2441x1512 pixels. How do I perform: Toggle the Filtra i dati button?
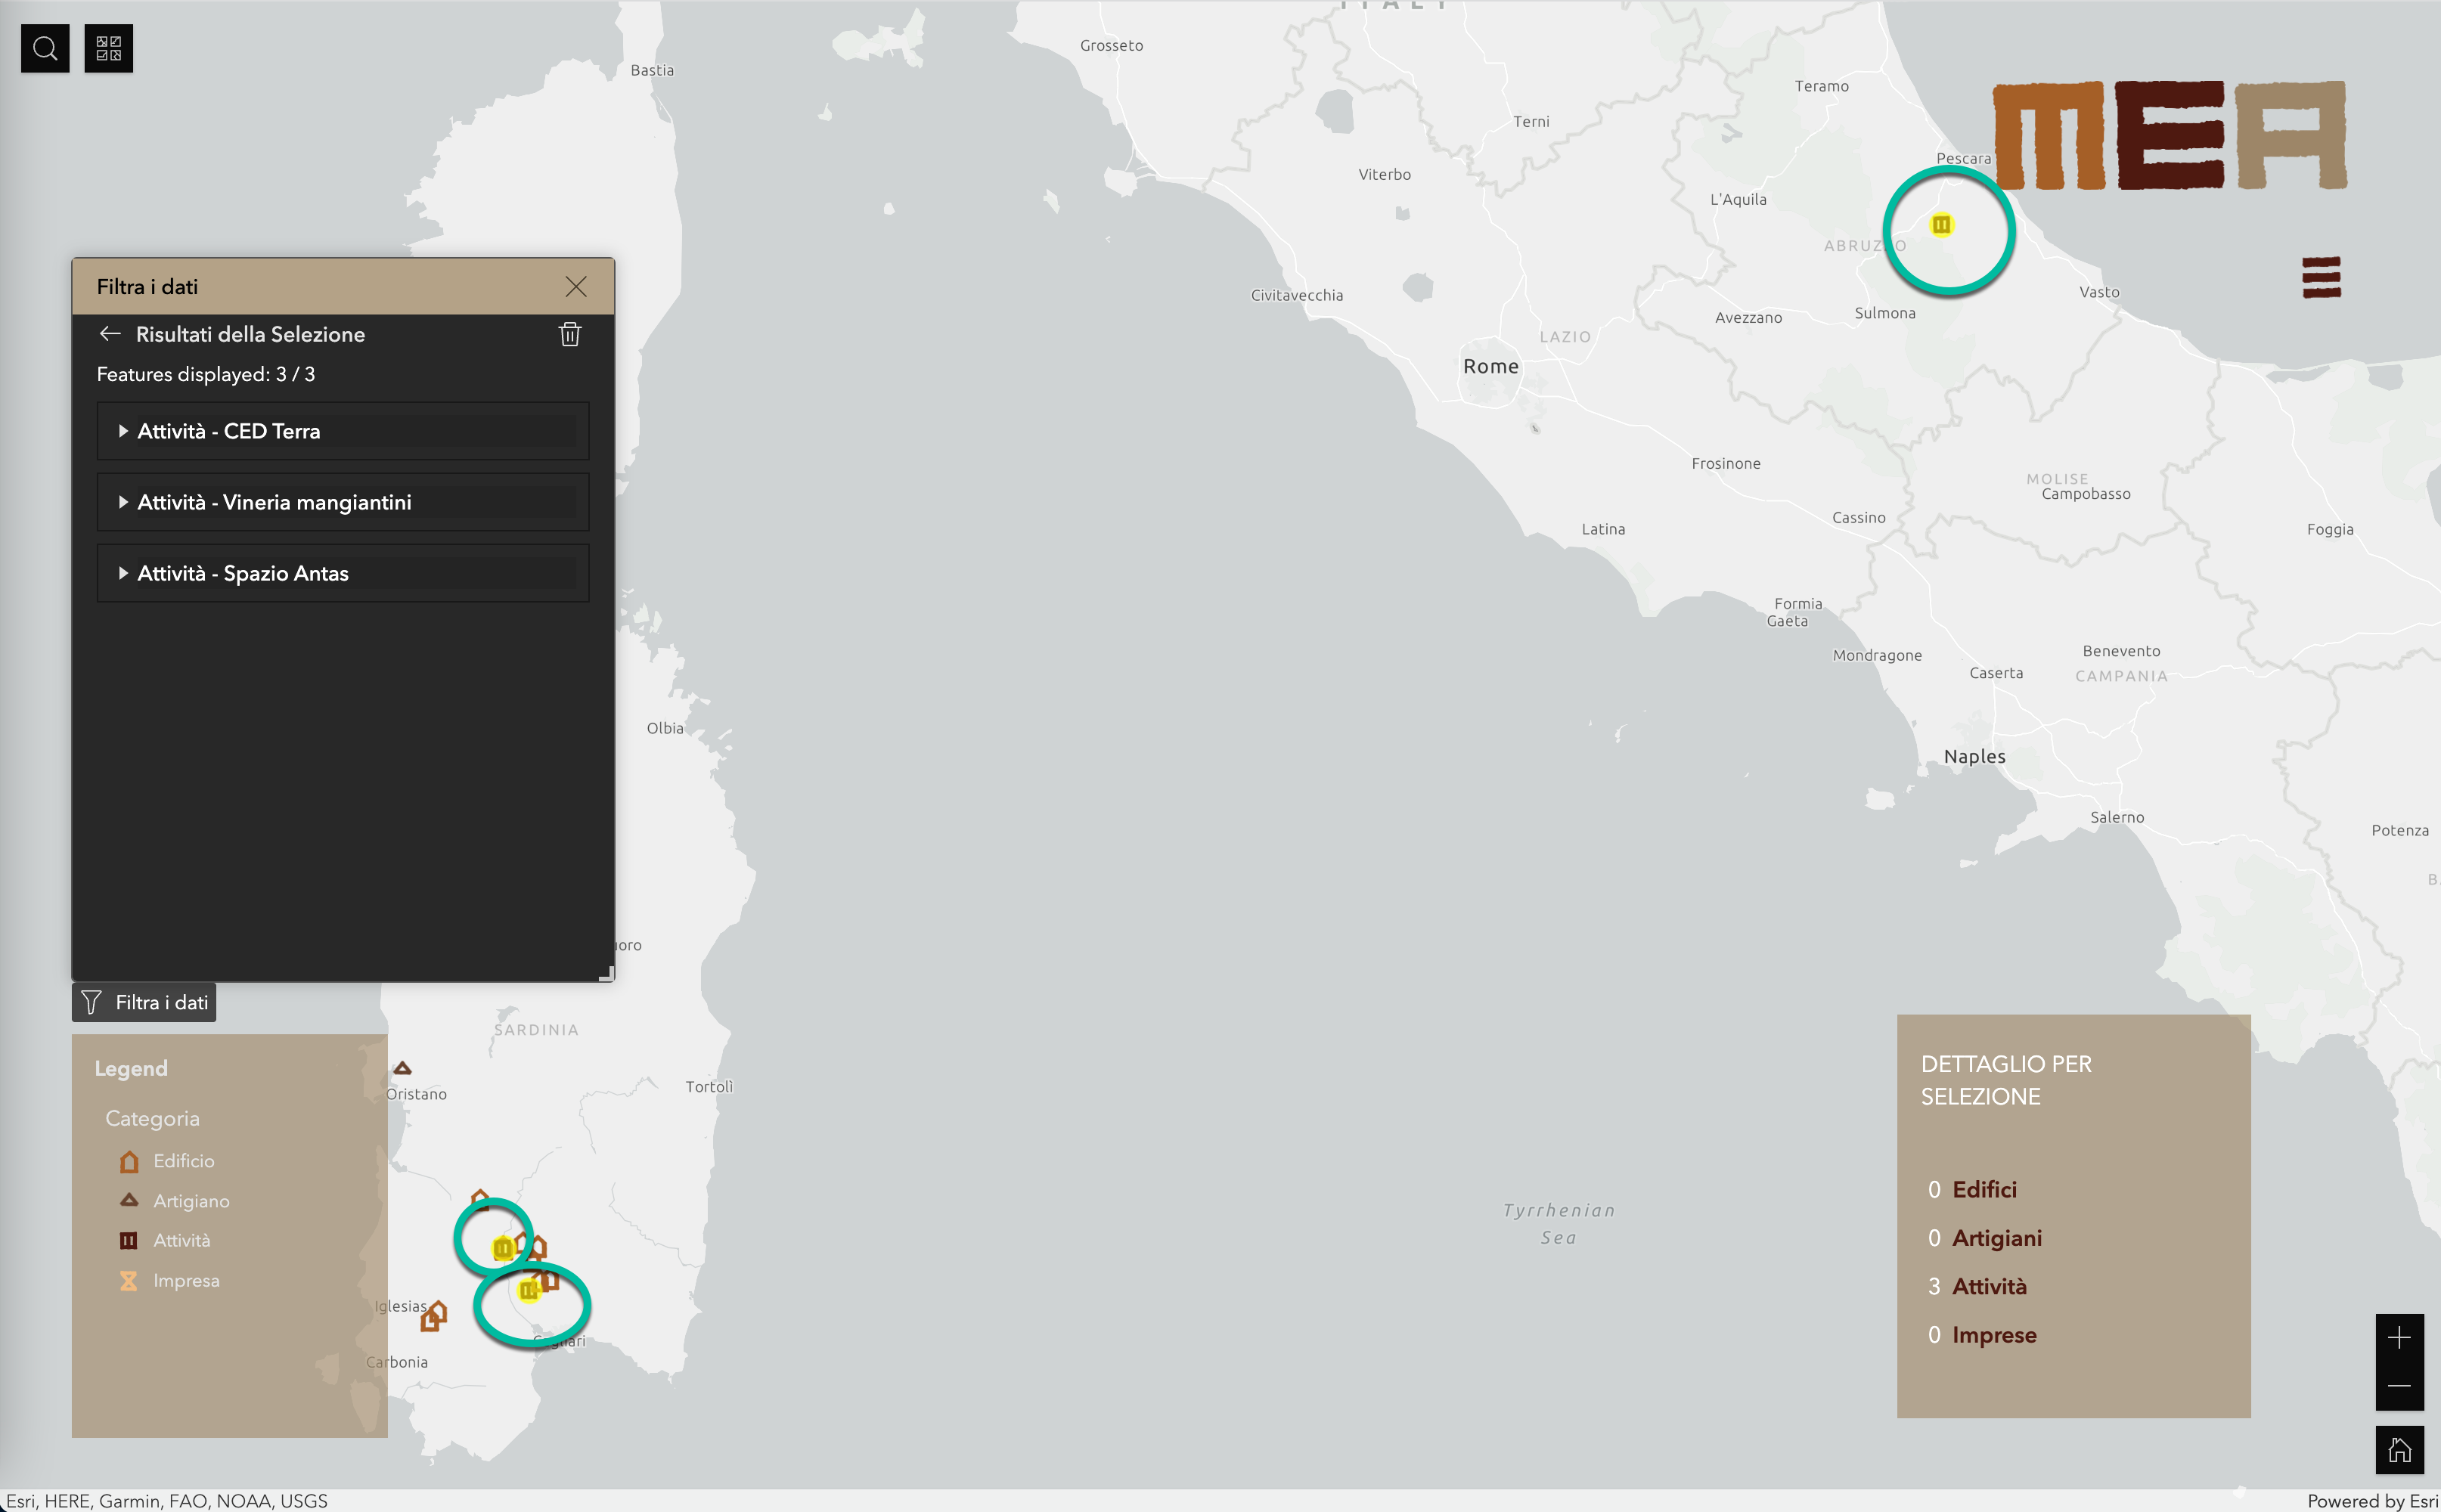144,1002
